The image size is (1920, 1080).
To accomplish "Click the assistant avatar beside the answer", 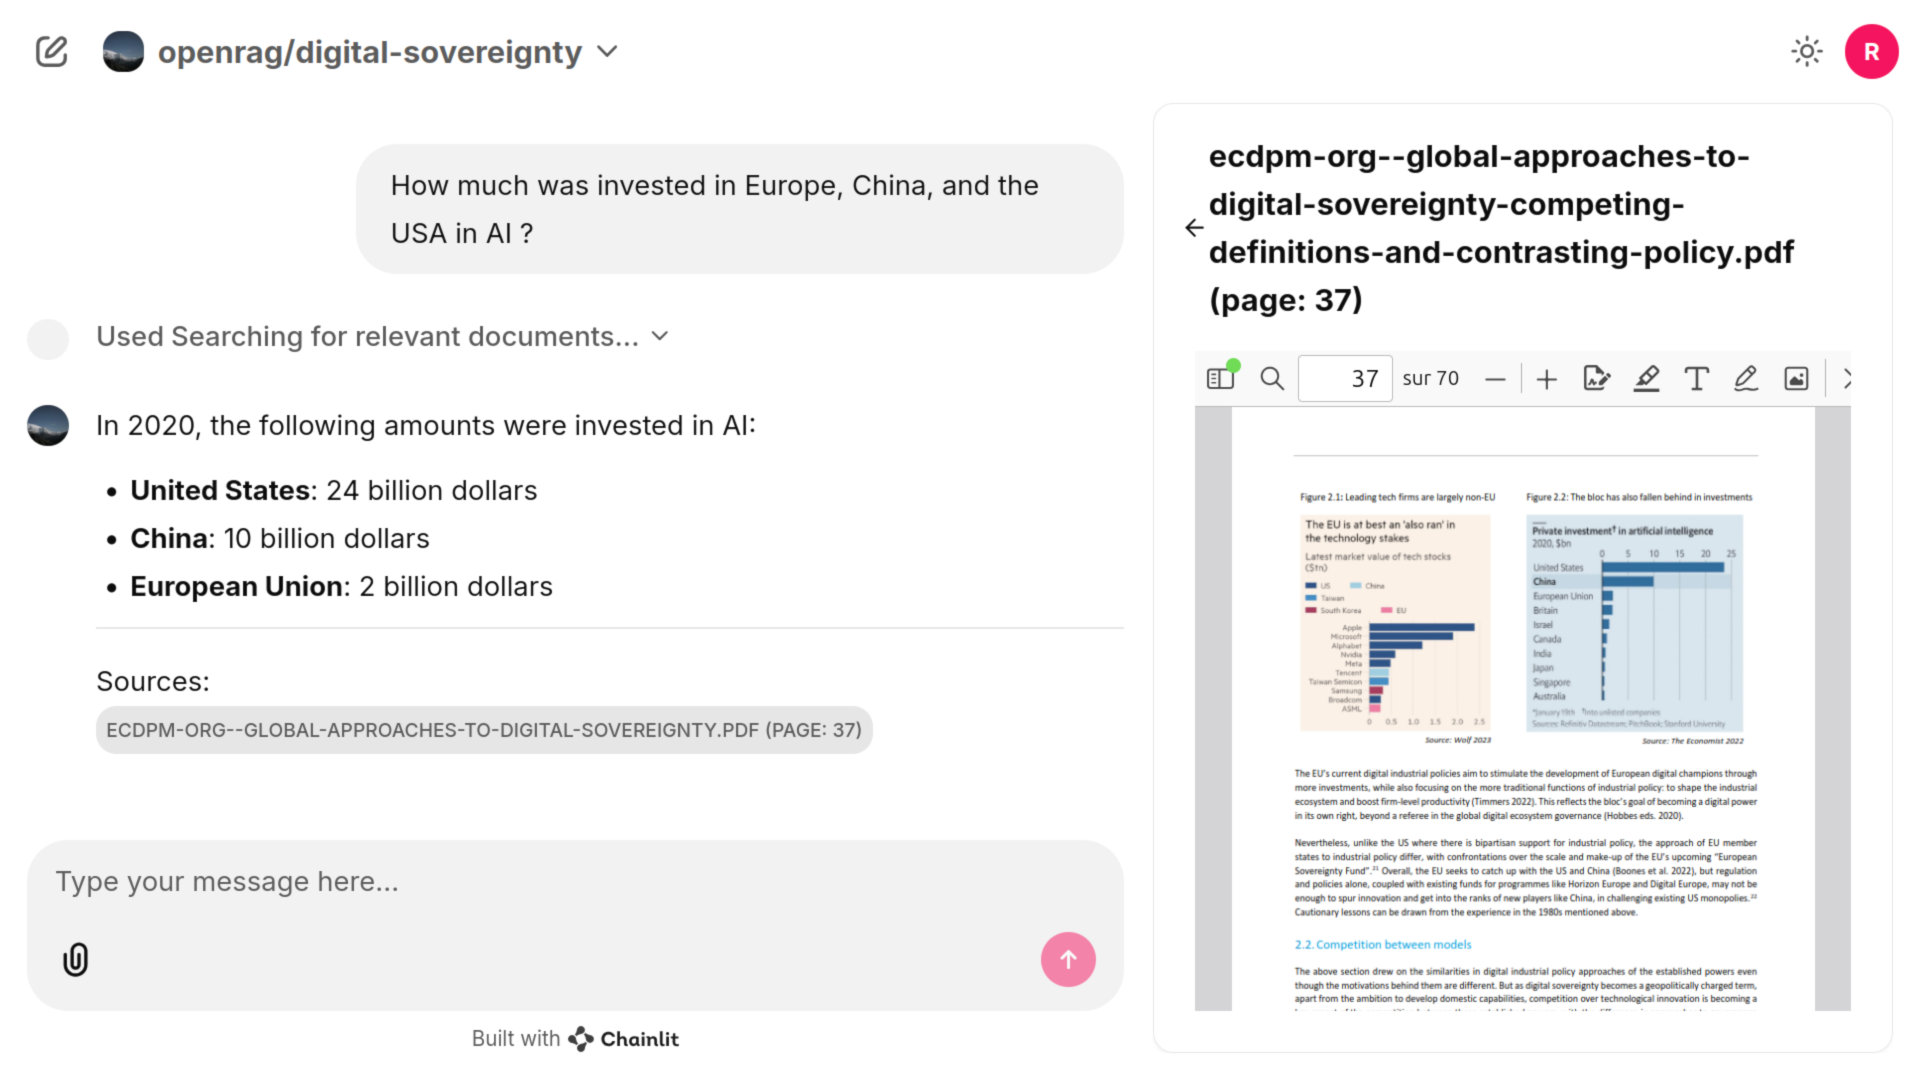I will click(x=48, y=425).
